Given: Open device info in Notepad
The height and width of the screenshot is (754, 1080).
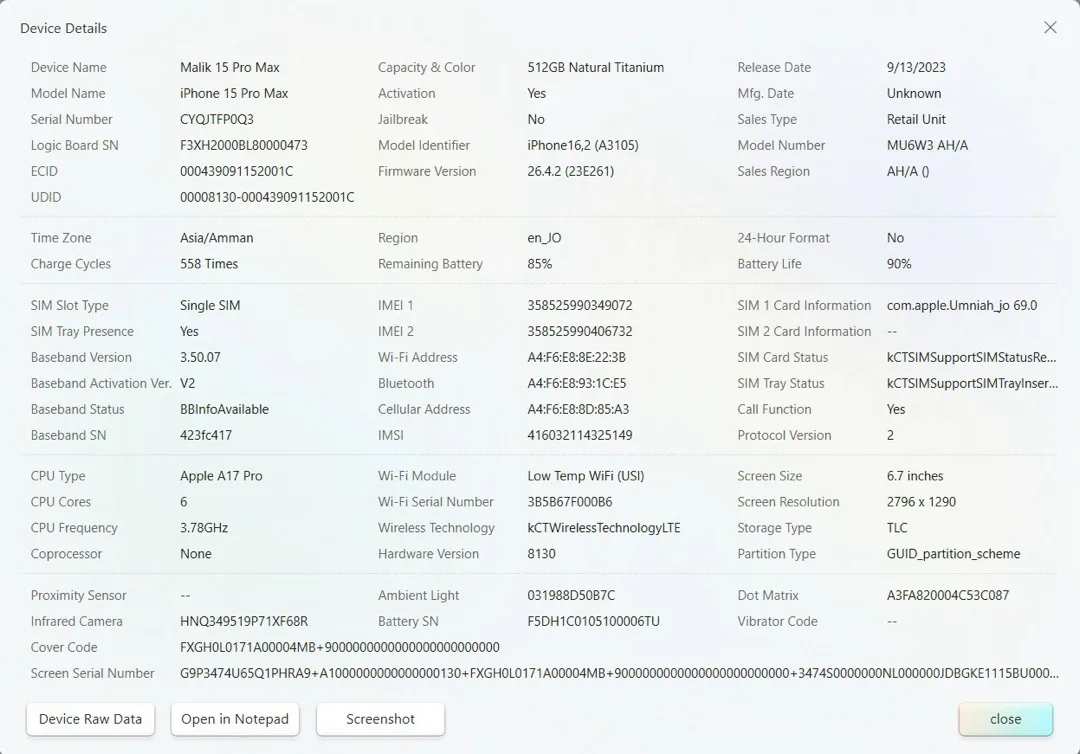Looking at the screenshot, I should coord(235,719).
